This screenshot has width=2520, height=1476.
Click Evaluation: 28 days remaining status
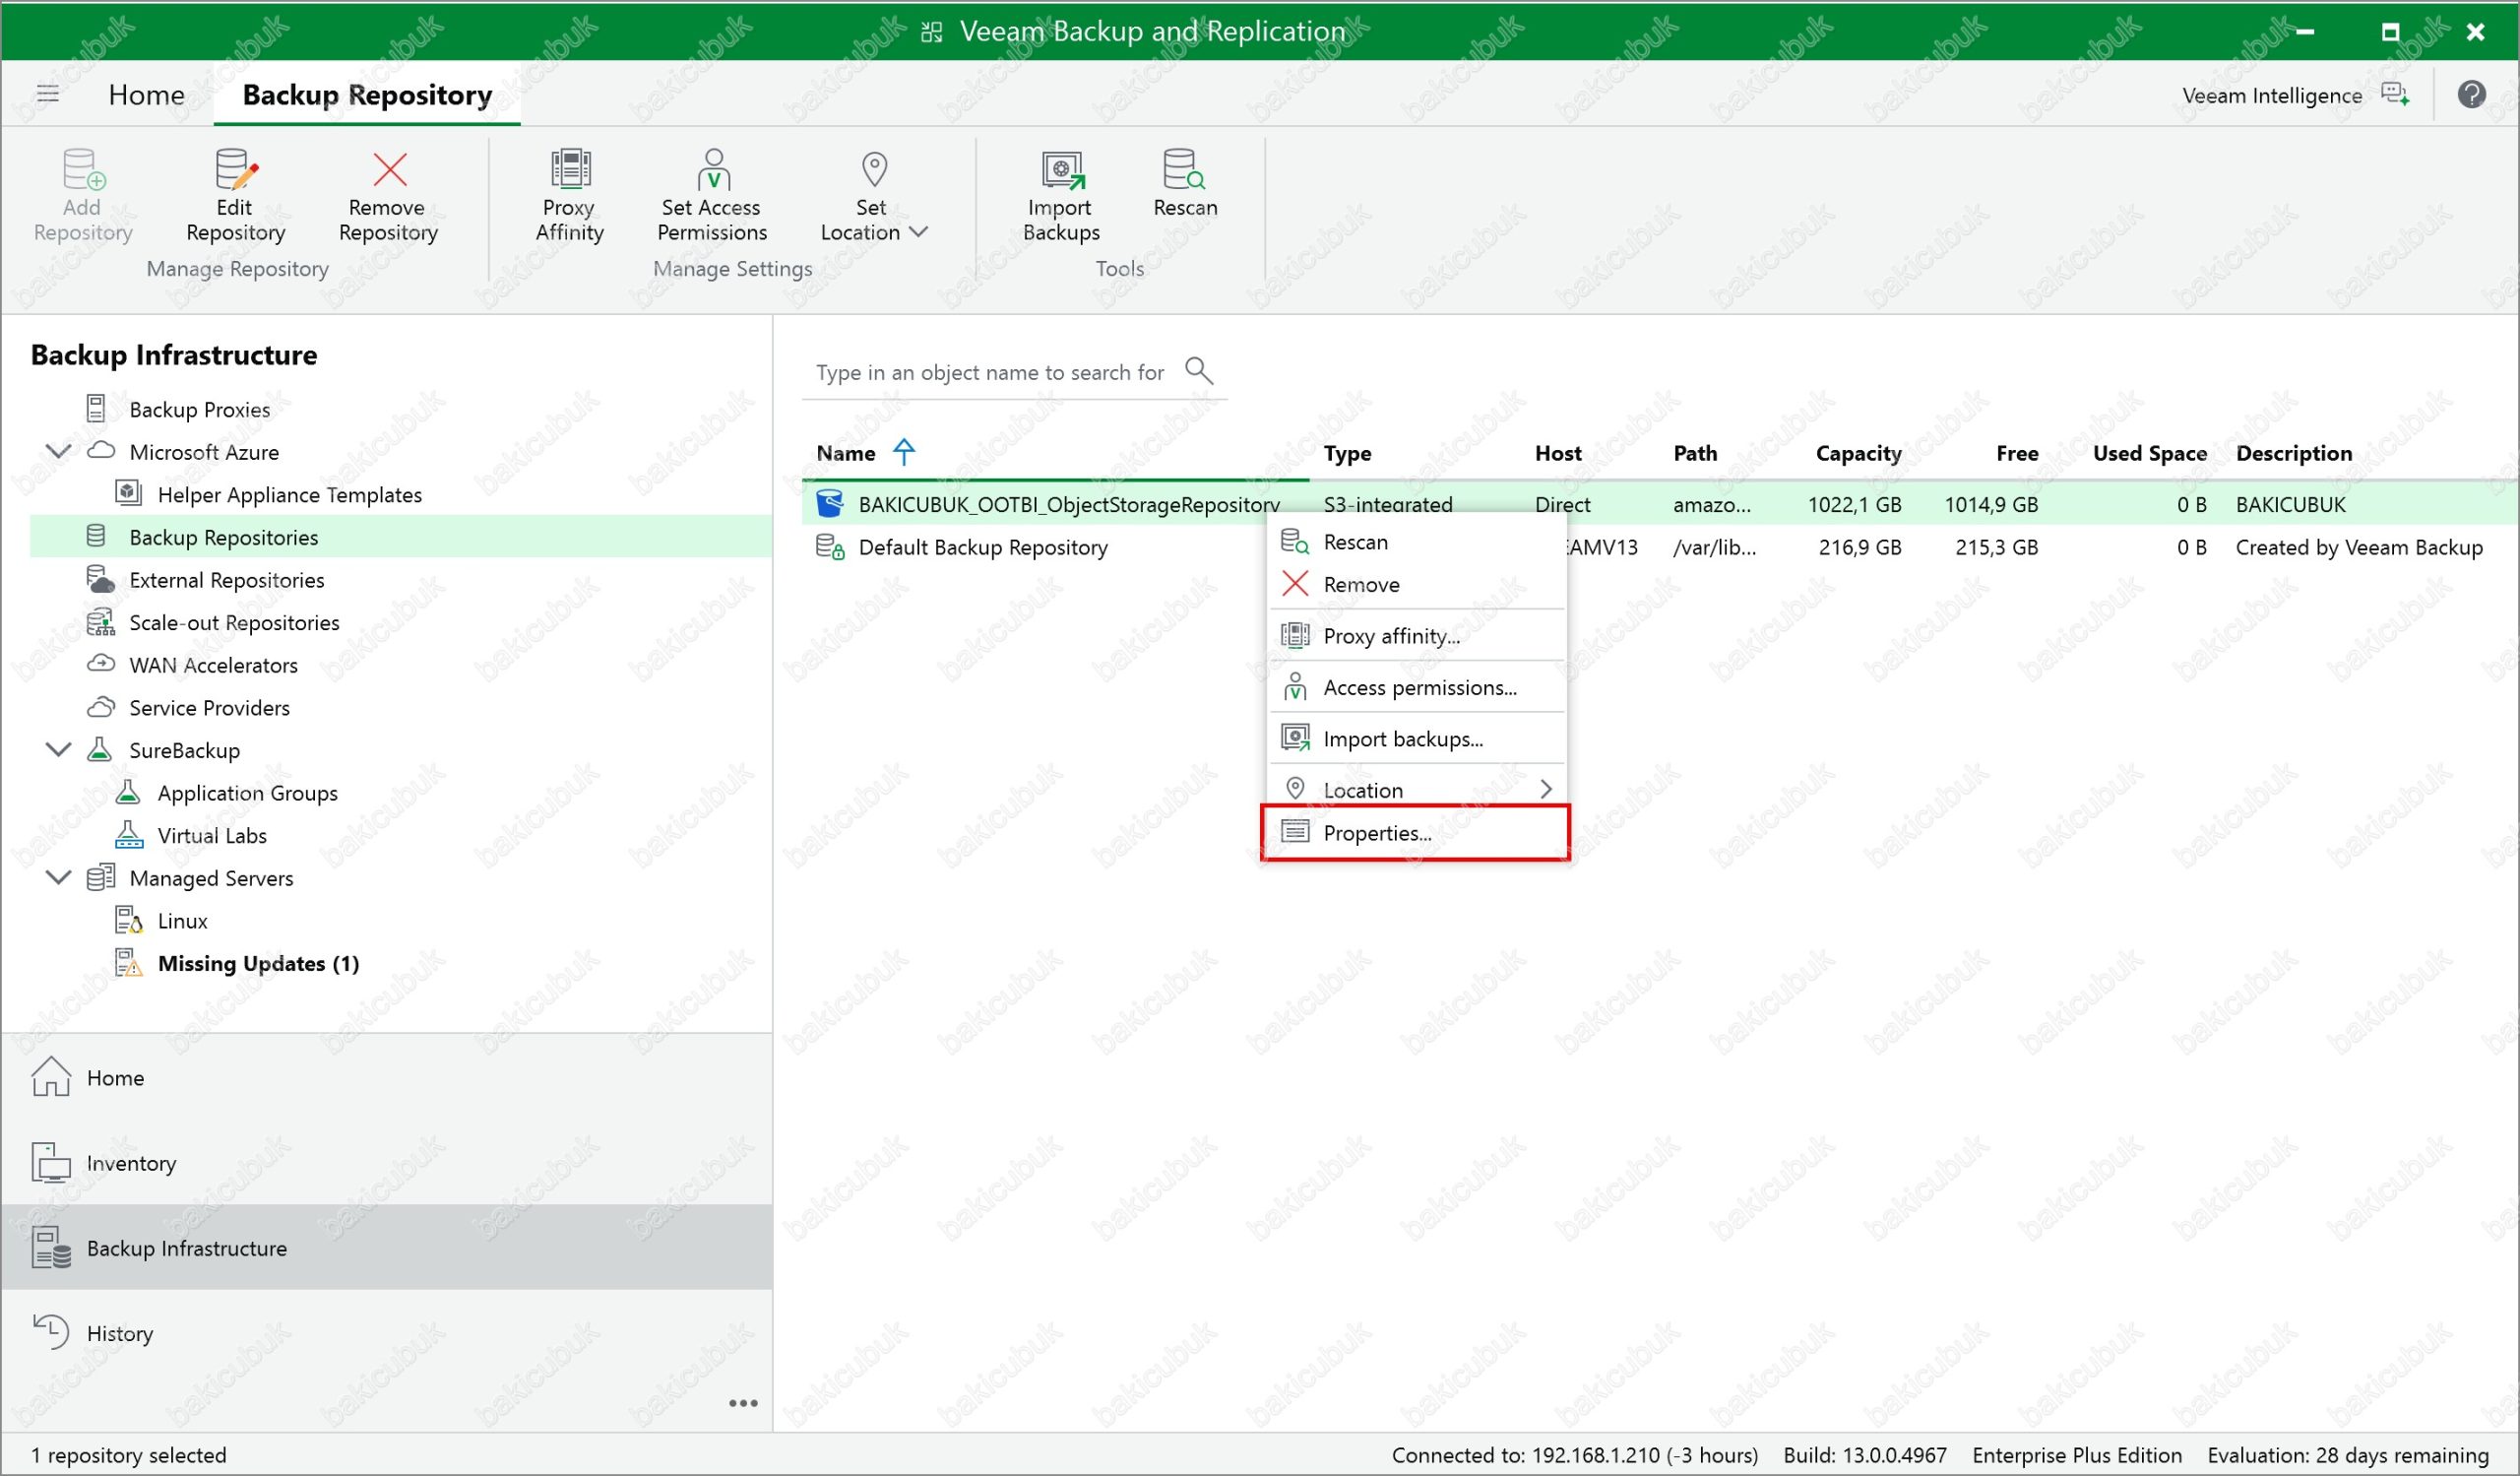click(2348, 1455)
